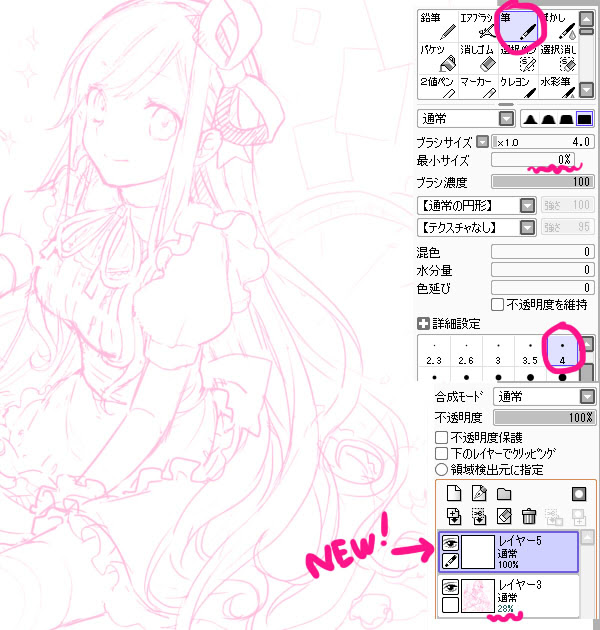Hide レイヤー3 with its eye icon
Image resolution: width=600 pixels, height=630 pixels.
pos(451,587)
